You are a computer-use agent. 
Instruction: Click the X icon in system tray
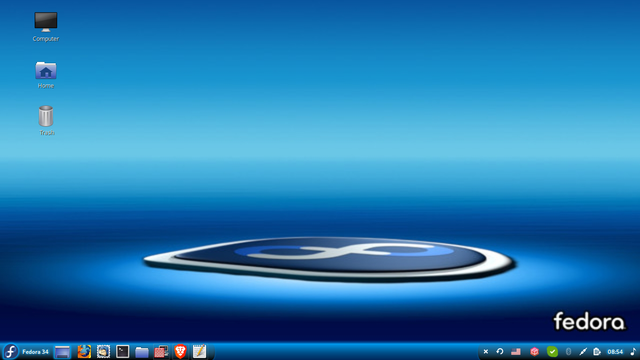[x=486, y=351]
